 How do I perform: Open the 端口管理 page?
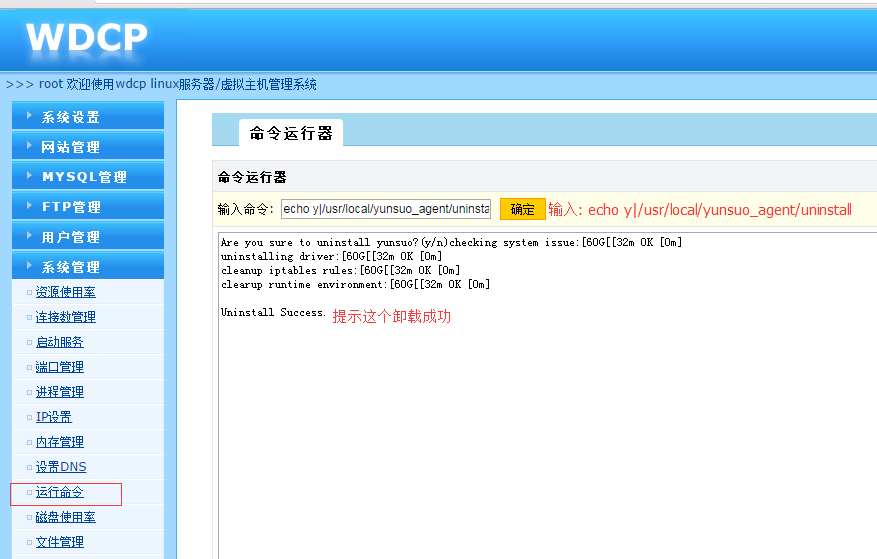pos(59,367)
